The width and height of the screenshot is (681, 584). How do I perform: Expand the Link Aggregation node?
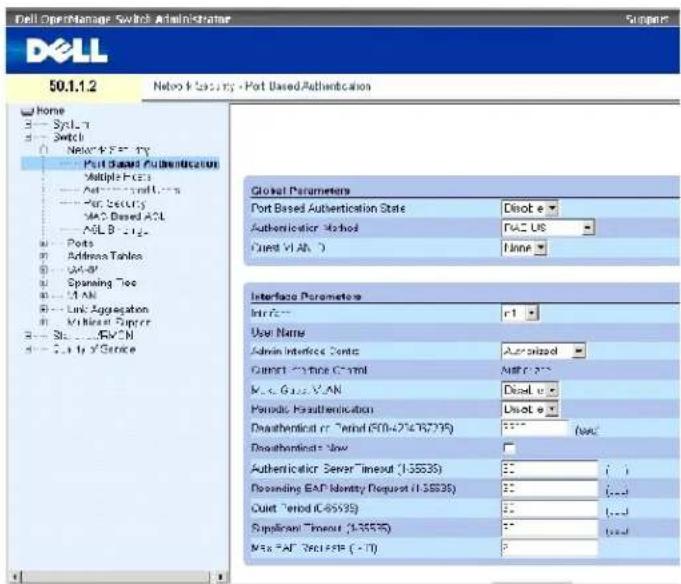43,309
